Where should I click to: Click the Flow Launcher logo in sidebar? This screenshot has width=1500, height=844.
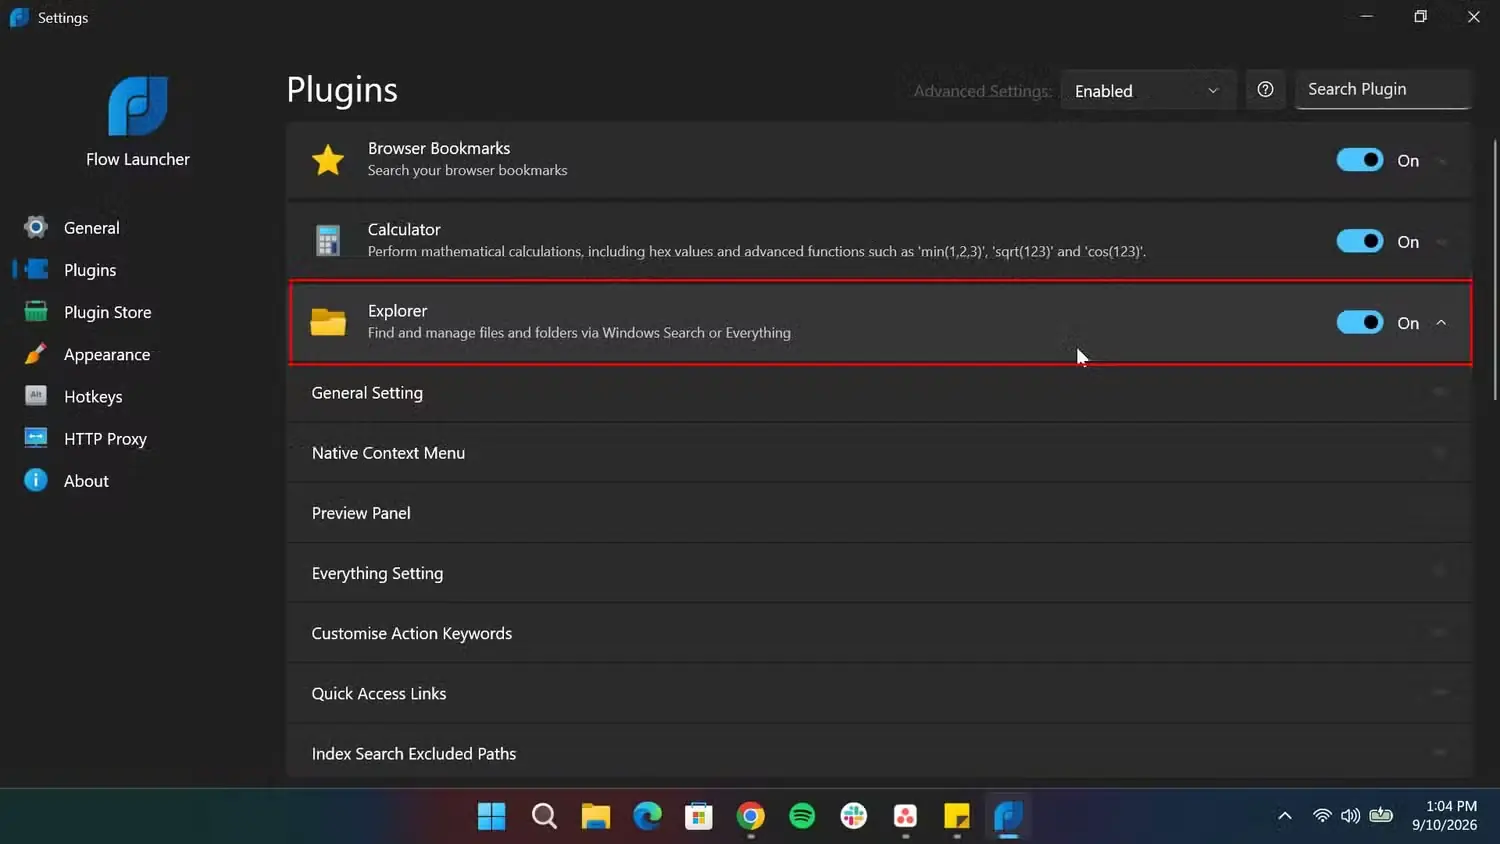click(x=138, y=106)
